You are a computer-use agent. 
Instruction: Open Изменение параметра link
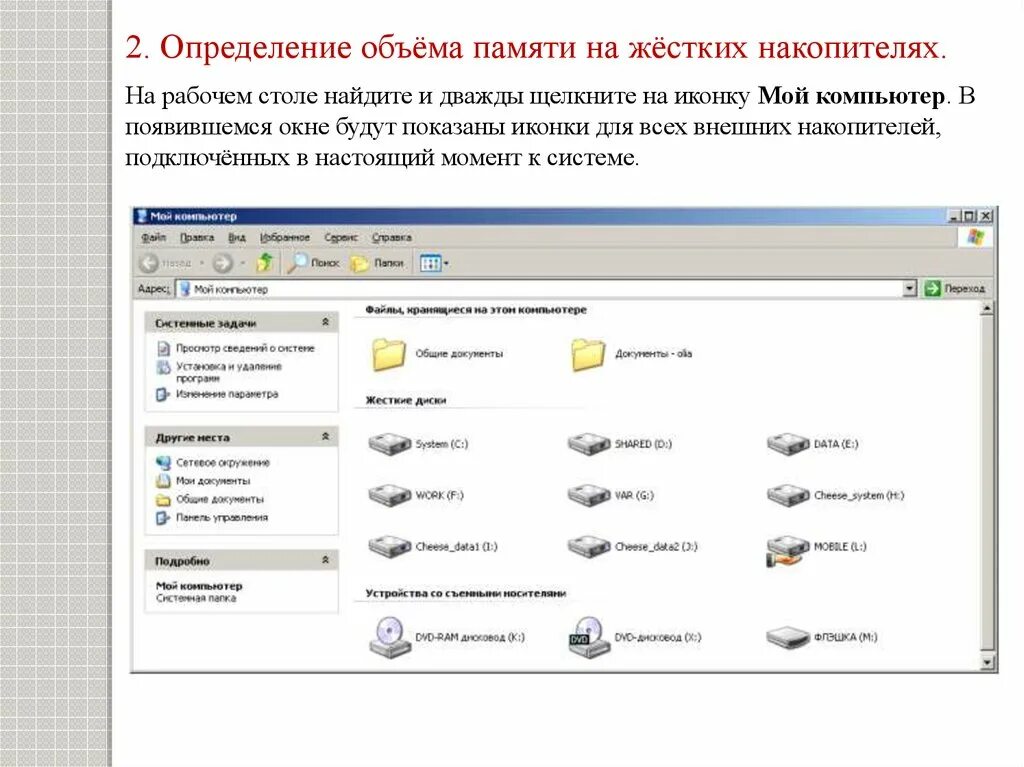227,394
